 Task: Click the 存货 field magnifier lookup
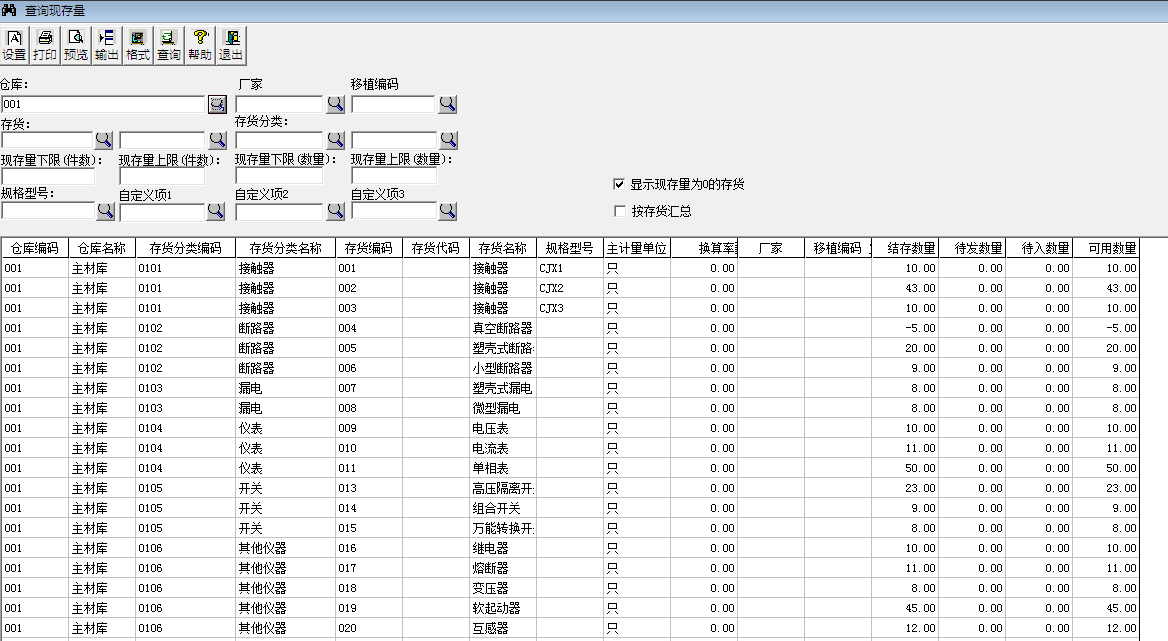pyautogui.click(x=103, y=140)
